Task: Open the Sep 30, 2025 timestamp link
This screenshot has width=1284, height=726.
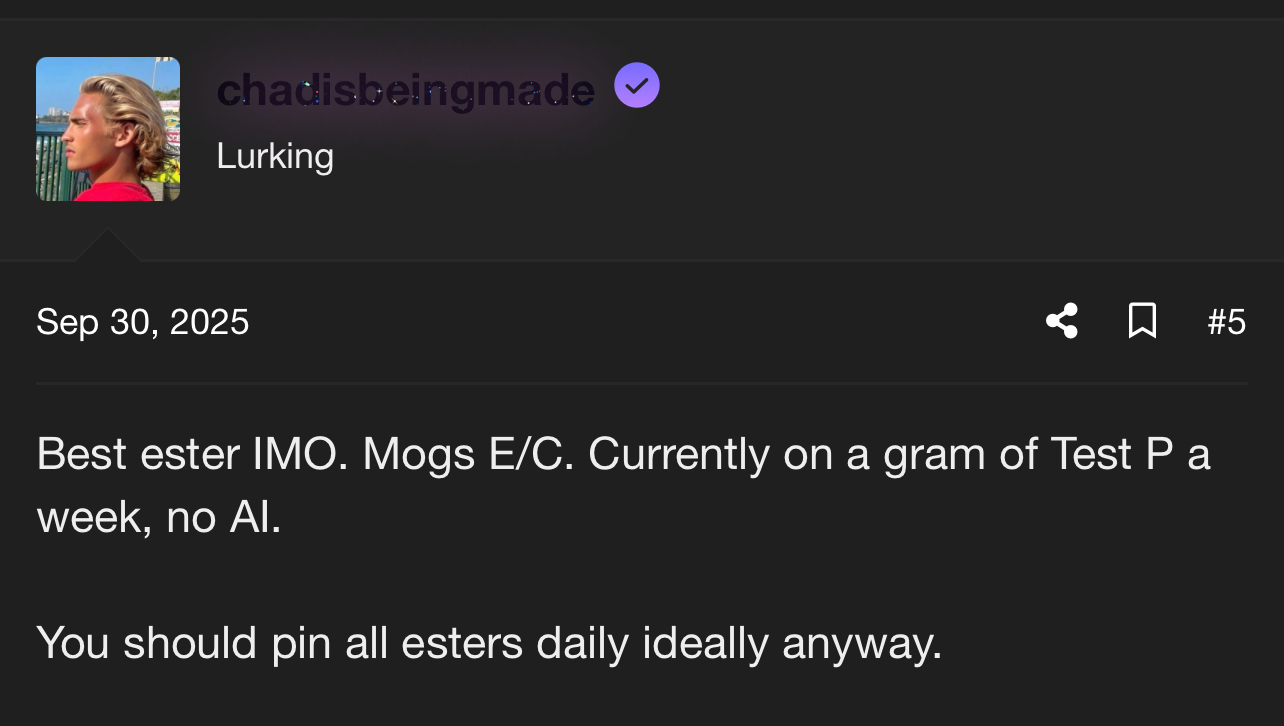Action: coord(143,322)
